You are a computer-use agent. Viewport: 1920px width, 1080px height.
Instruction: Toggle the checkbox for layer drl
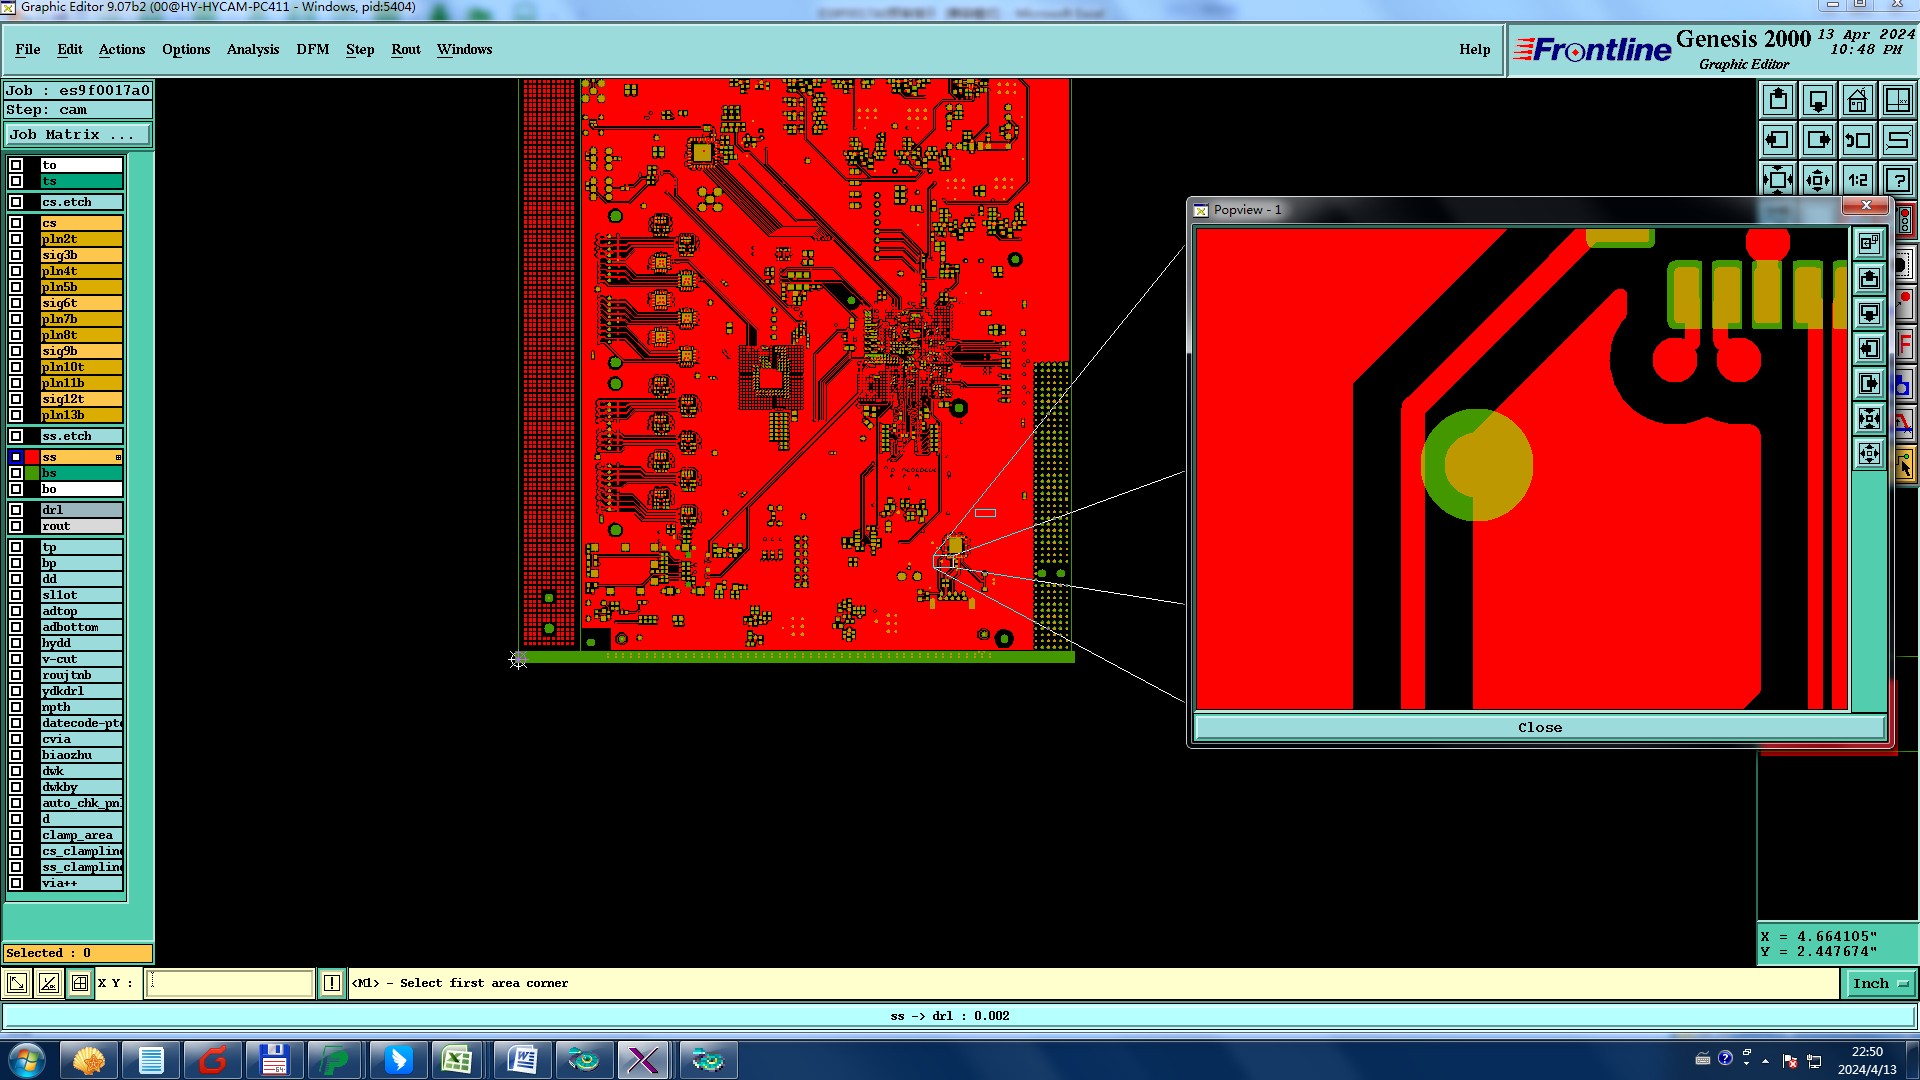tap(16, 510)
